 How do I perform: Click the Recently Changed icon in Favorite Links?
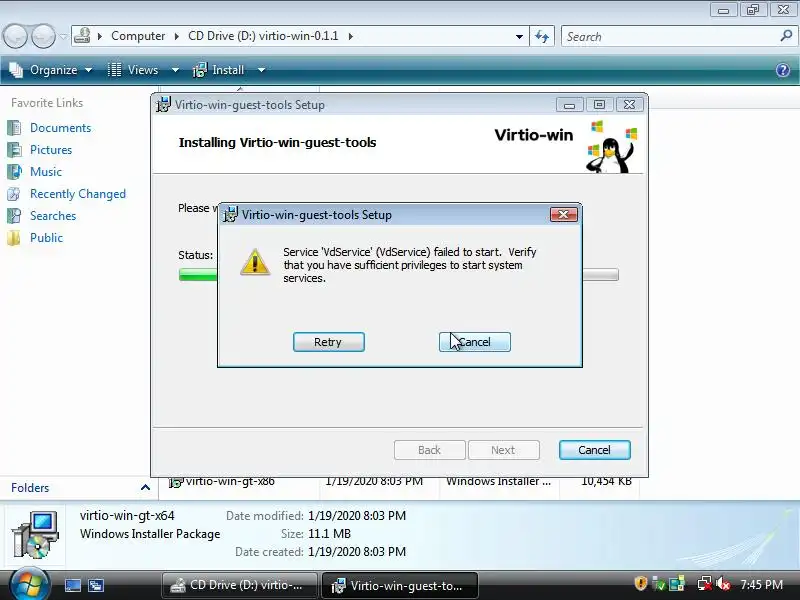click(x=14, y=194)
